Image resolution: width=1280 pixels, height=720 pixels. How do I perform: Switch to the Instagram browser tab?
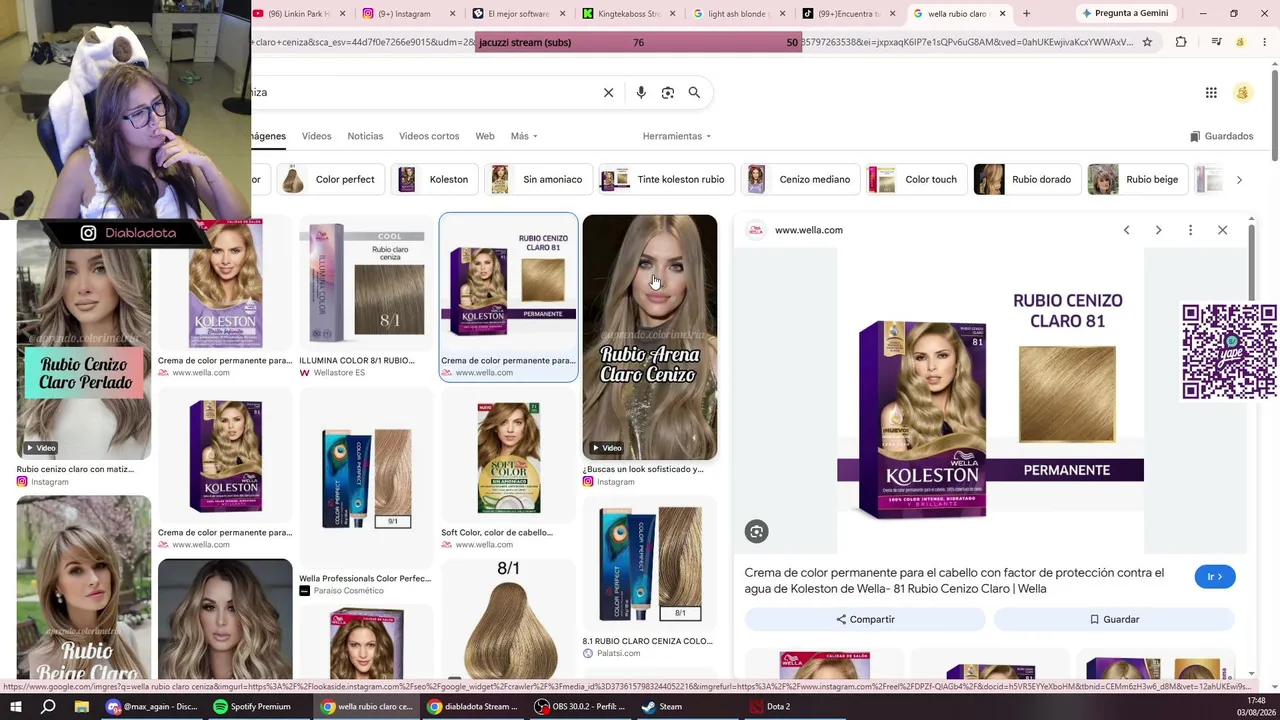click(409, 14)
